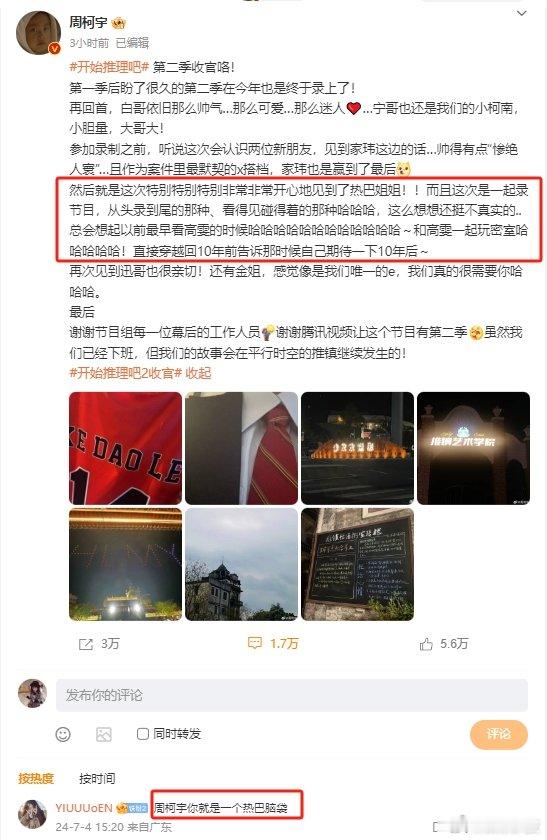Open red KE DAO LE jersey photo
The height and width of the screenshot is (840, 547).
click(x=125, y=448)
